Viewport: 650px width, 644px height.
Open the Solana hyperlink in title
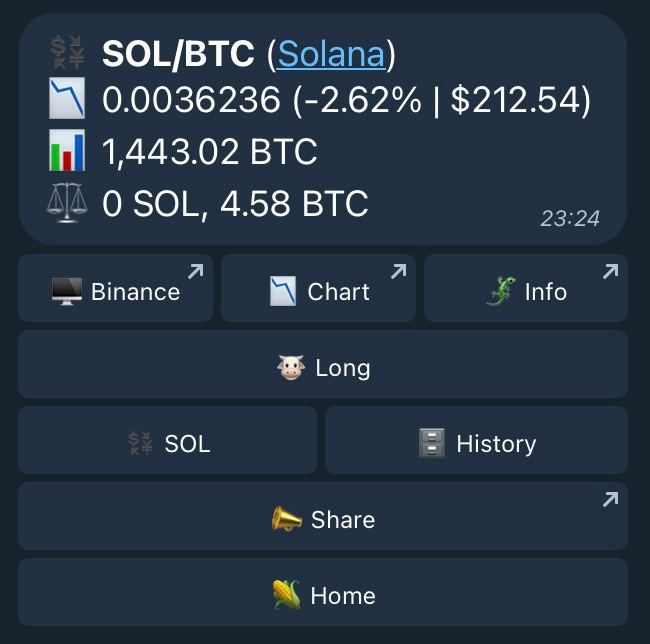click(x=331, y=54)
